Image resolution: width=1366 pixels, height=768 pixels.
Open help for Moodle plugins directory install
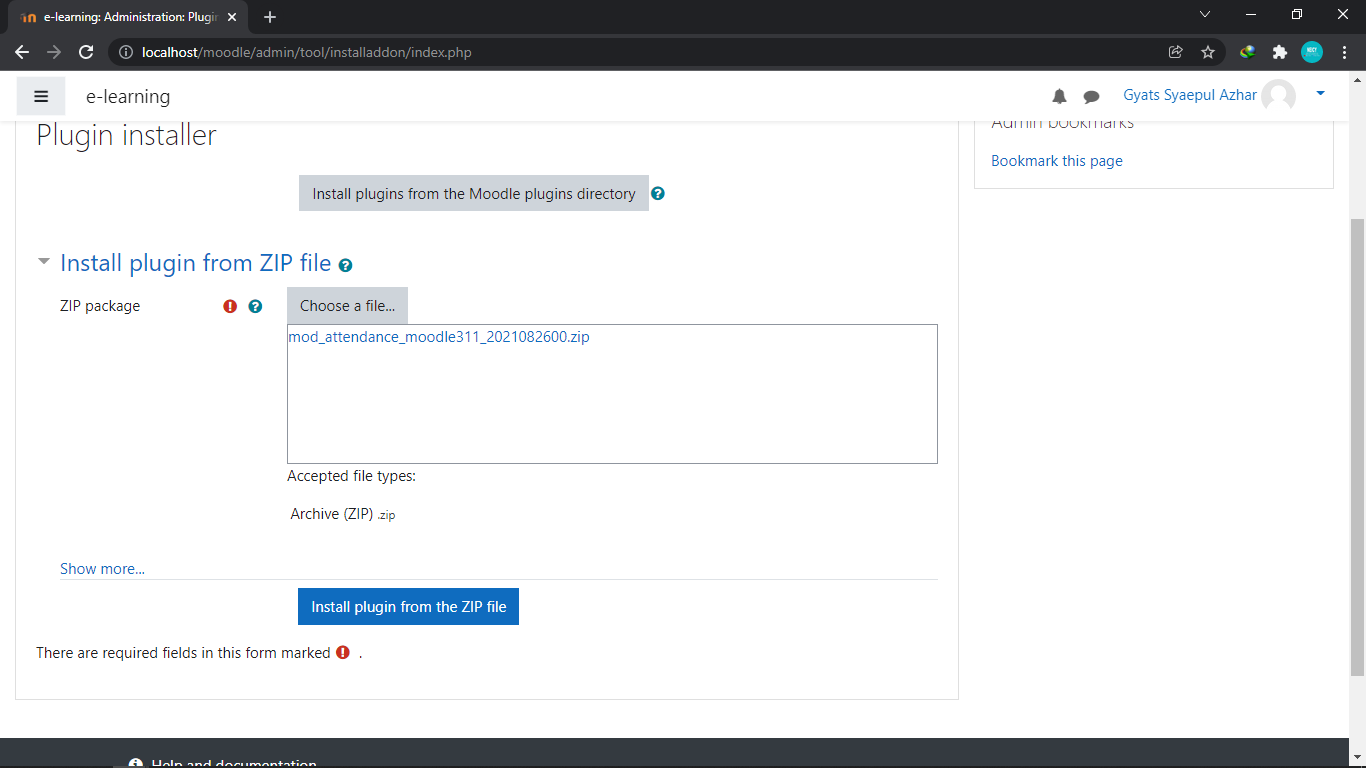(657, 193)
